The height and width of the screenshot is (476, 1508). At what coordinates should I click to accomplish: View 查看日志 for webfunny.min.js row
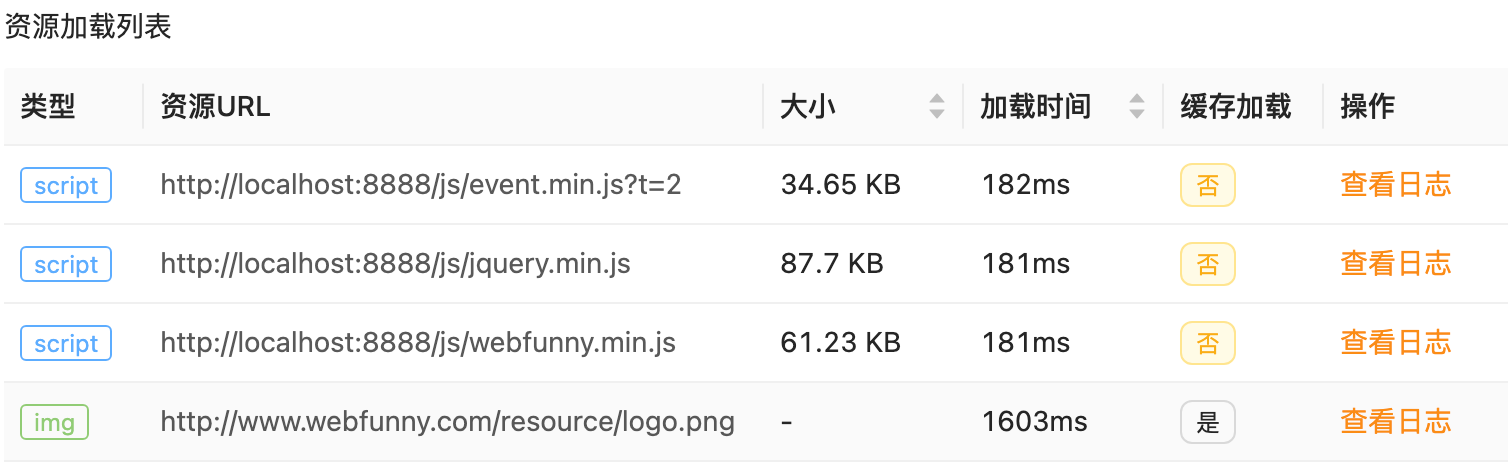(x=1395, y=343)
